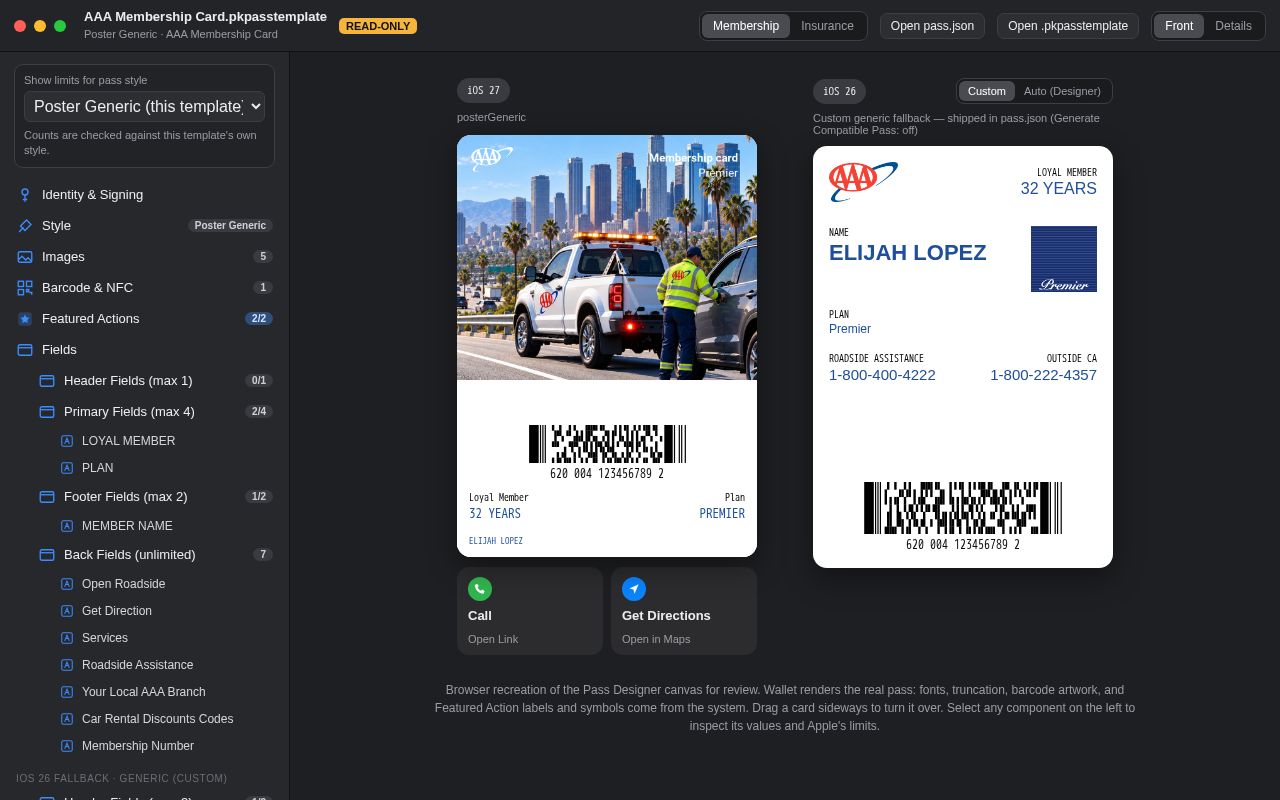Screen dimensions: 1280x800
Task: Switch to the Membership pass
Action: pyautogui.click(x=746, y=26)
